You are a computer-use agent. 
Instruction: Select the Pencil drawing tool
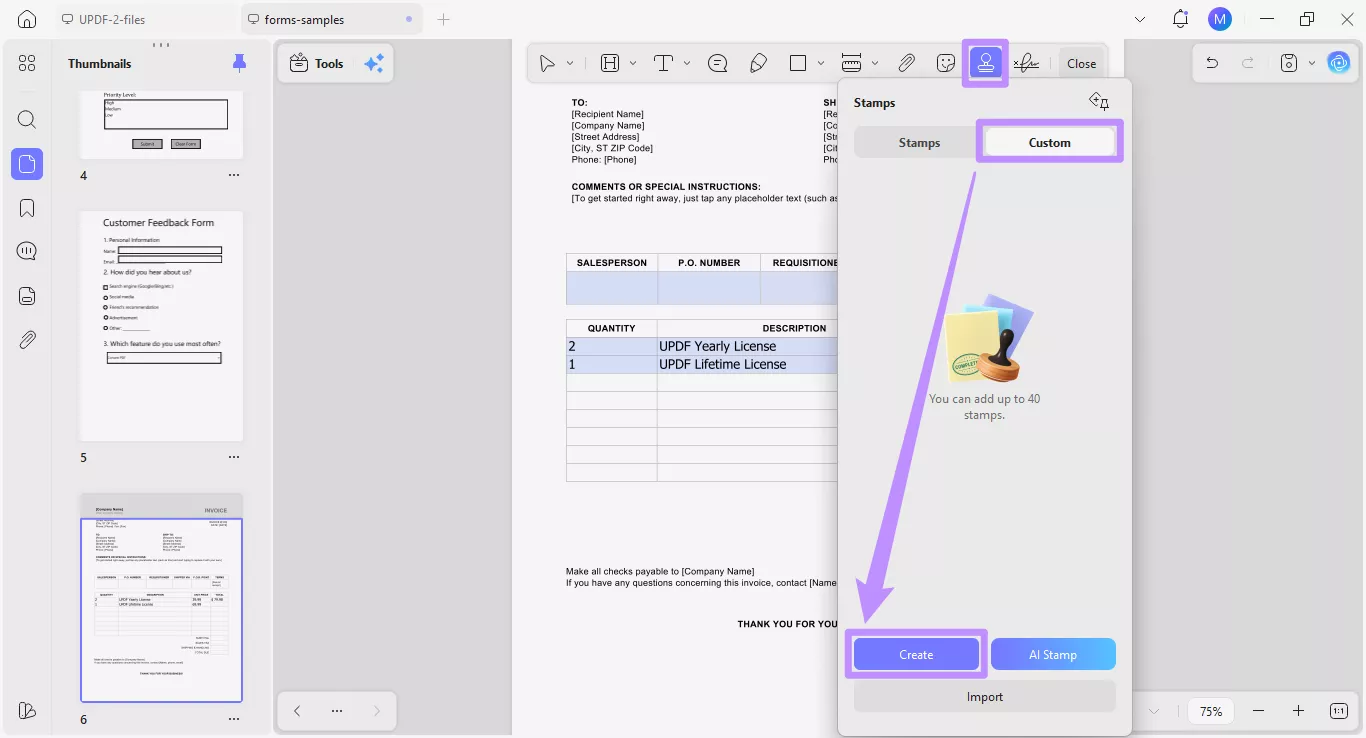pyautogui.click(x=758, y=63)
